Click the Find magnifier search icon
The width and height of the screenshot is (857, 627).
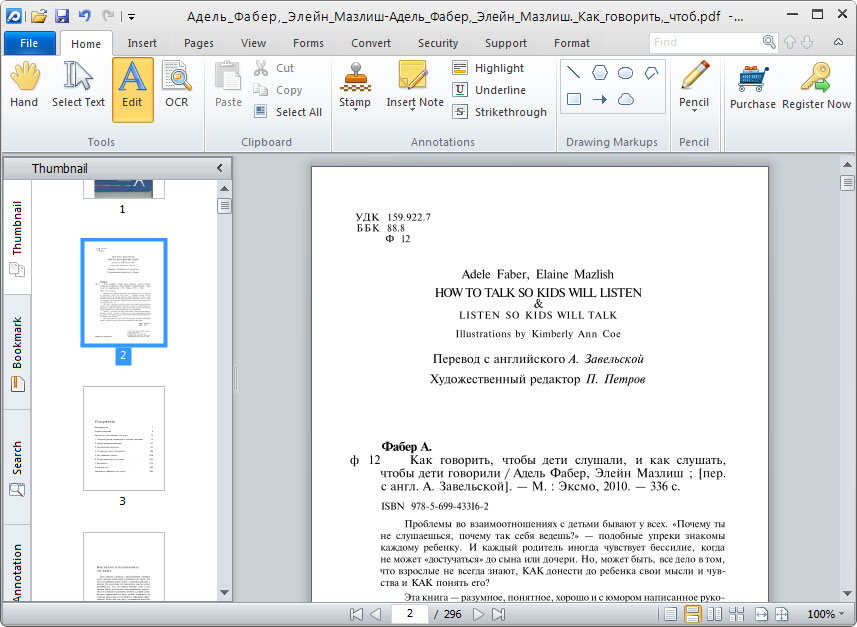tap(769, 42)
